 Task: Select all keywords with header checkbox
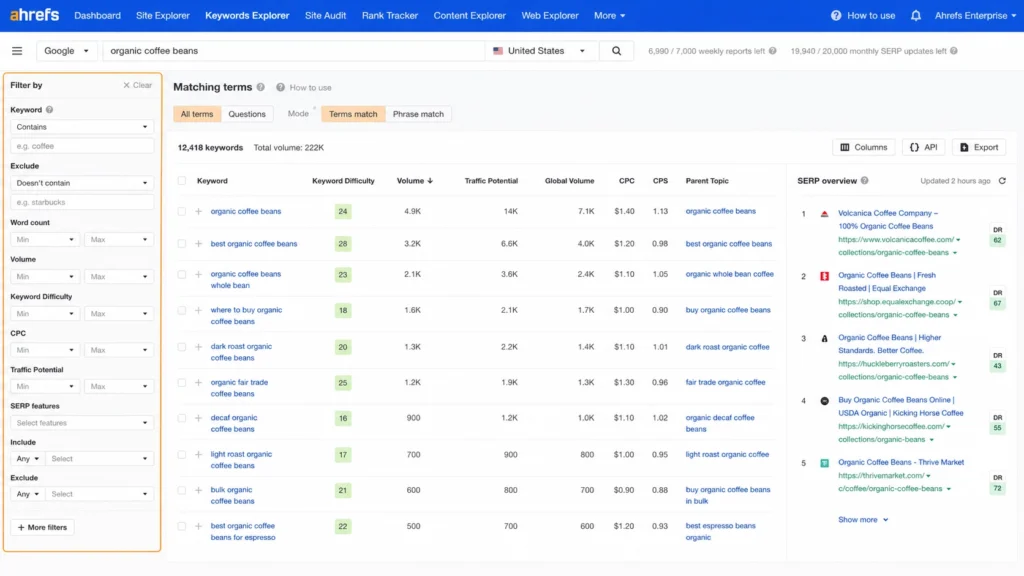coord(182,181)
